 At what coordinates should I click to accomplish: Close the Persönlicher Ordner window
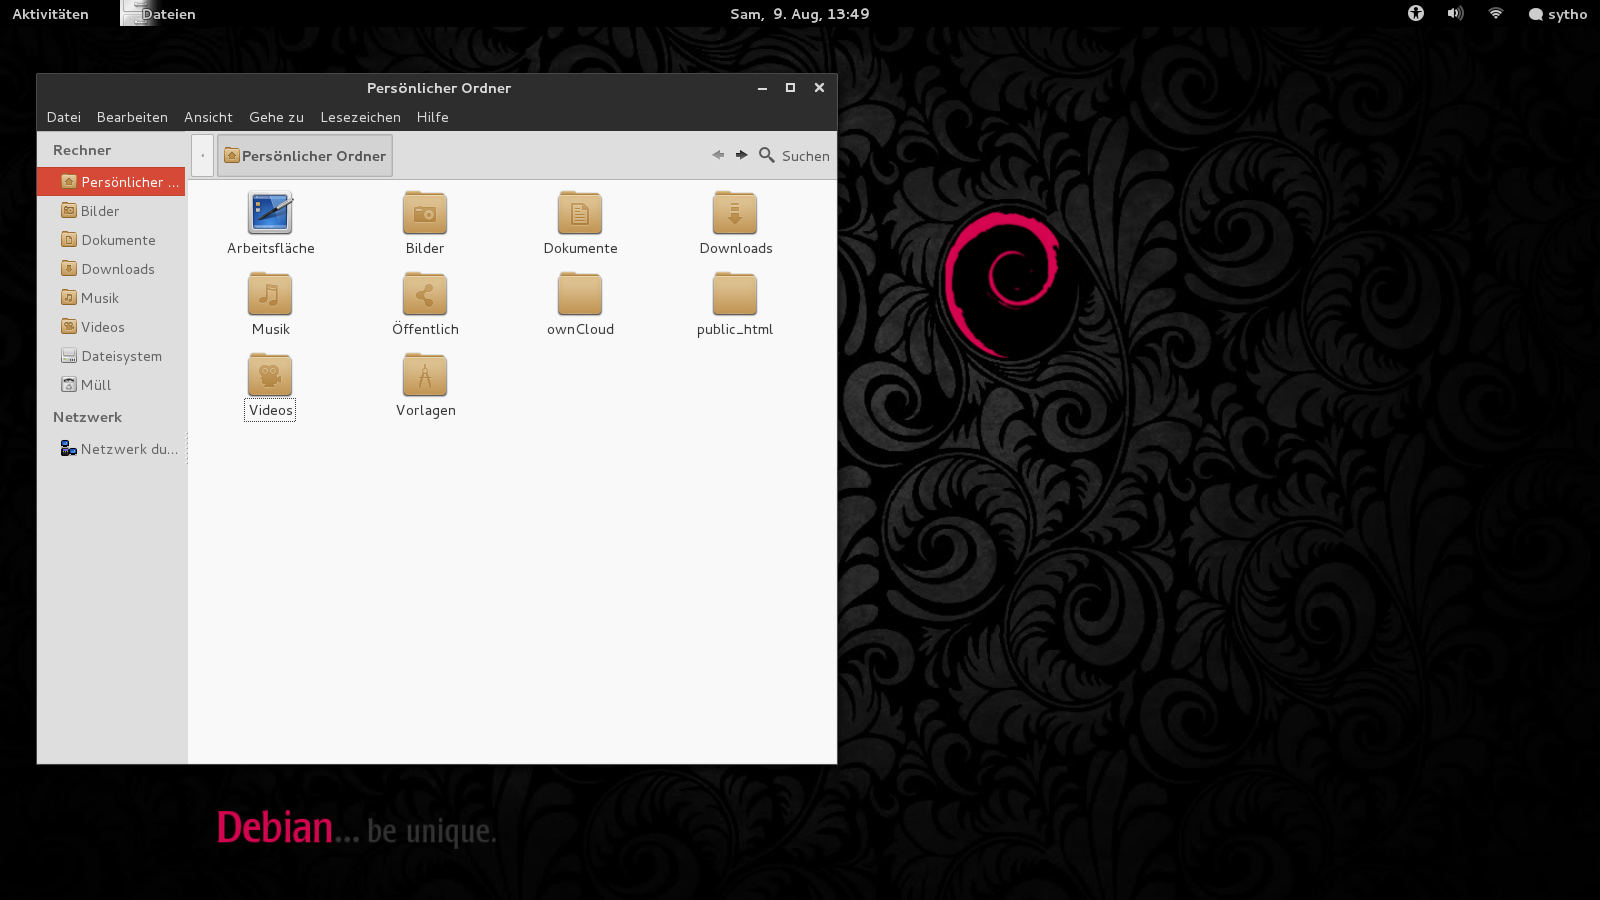click(819, 88)
